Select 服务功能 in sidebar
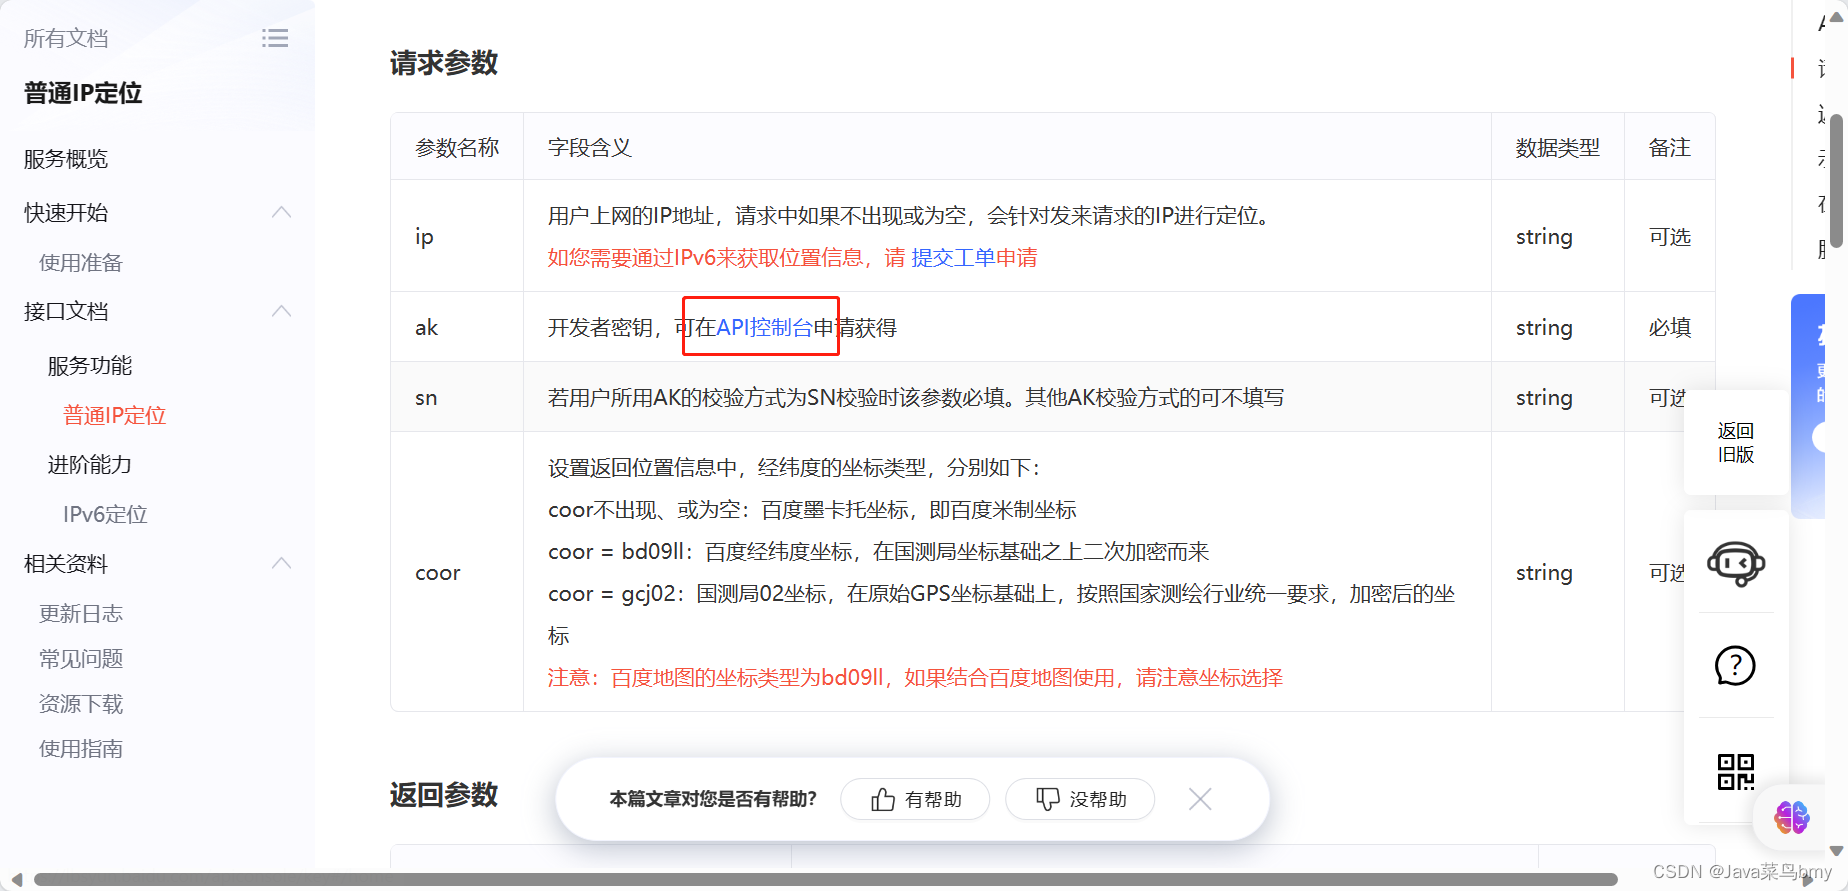Viewport: 1848px width, 891px height. click(90, 366)
